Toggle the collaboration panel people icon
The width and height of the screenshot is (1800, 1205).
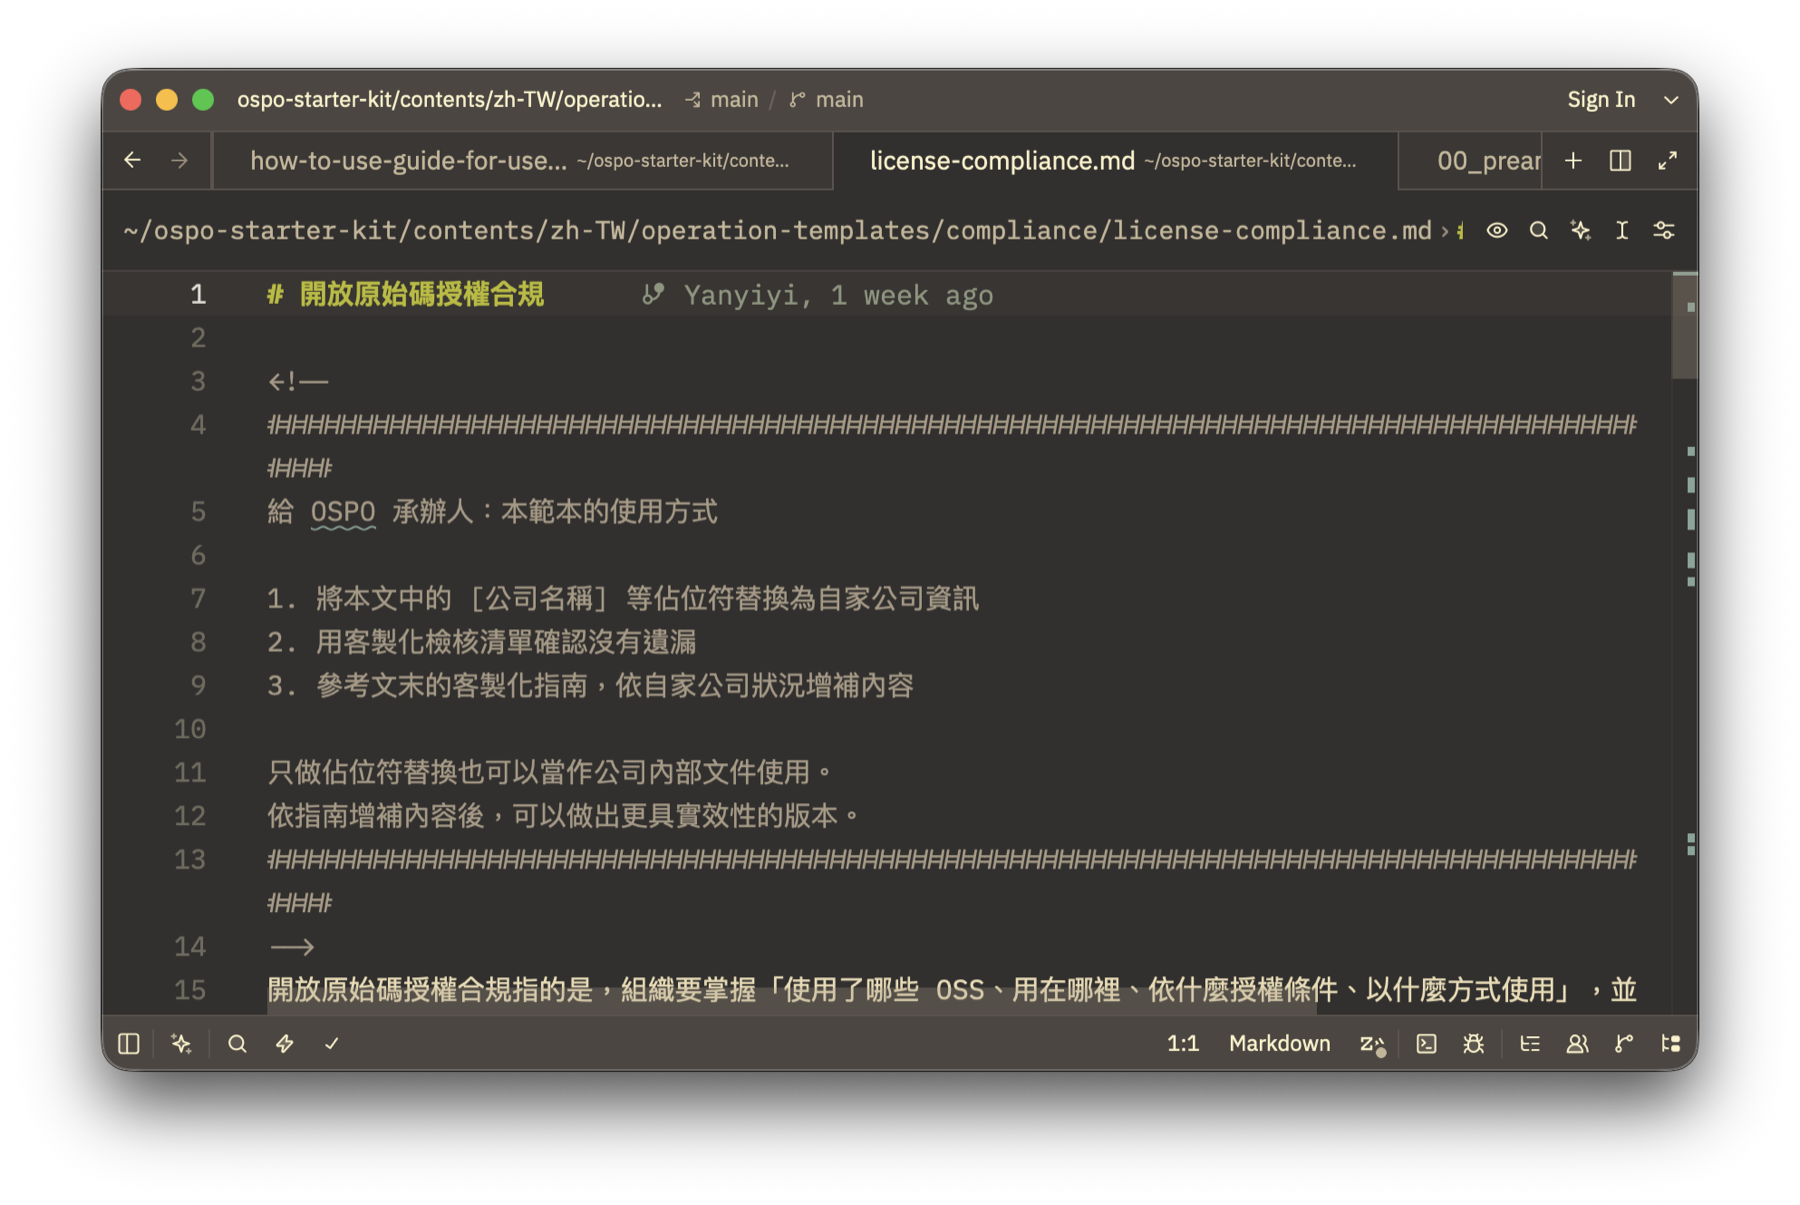[1577, 1044]
